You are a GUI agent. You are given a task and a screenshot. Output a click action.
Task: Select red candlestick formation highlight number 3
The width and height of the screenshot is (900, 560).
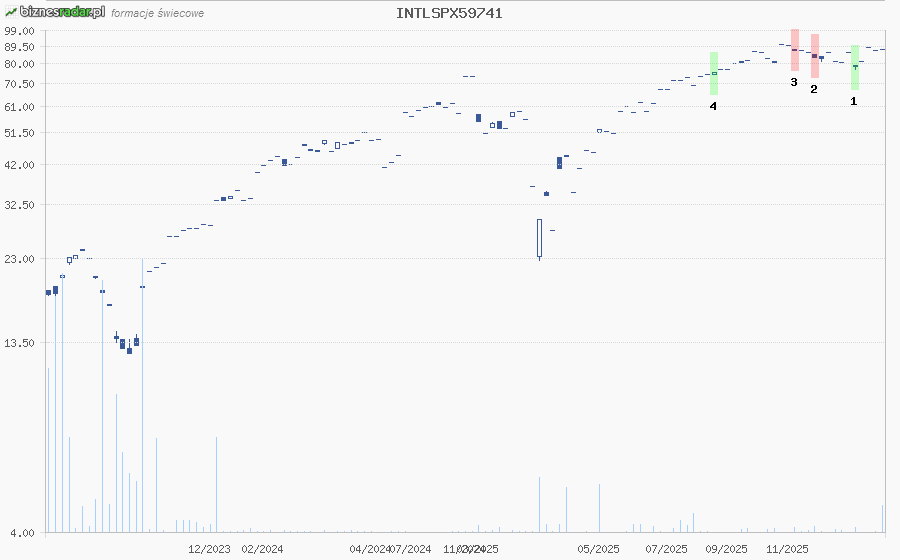(x=794, y=50)
